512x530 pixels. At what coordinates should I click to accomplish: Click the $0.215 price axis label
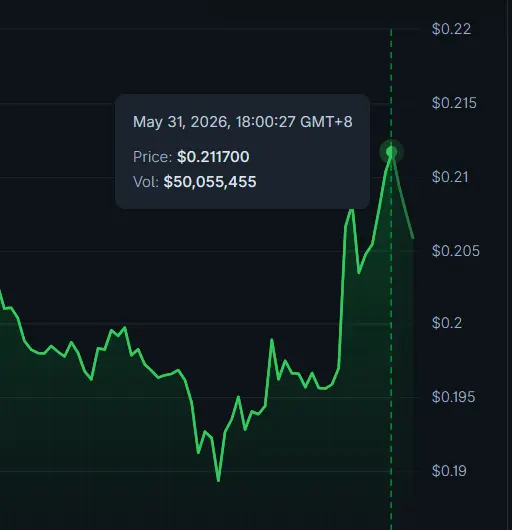tap(454, 103)
